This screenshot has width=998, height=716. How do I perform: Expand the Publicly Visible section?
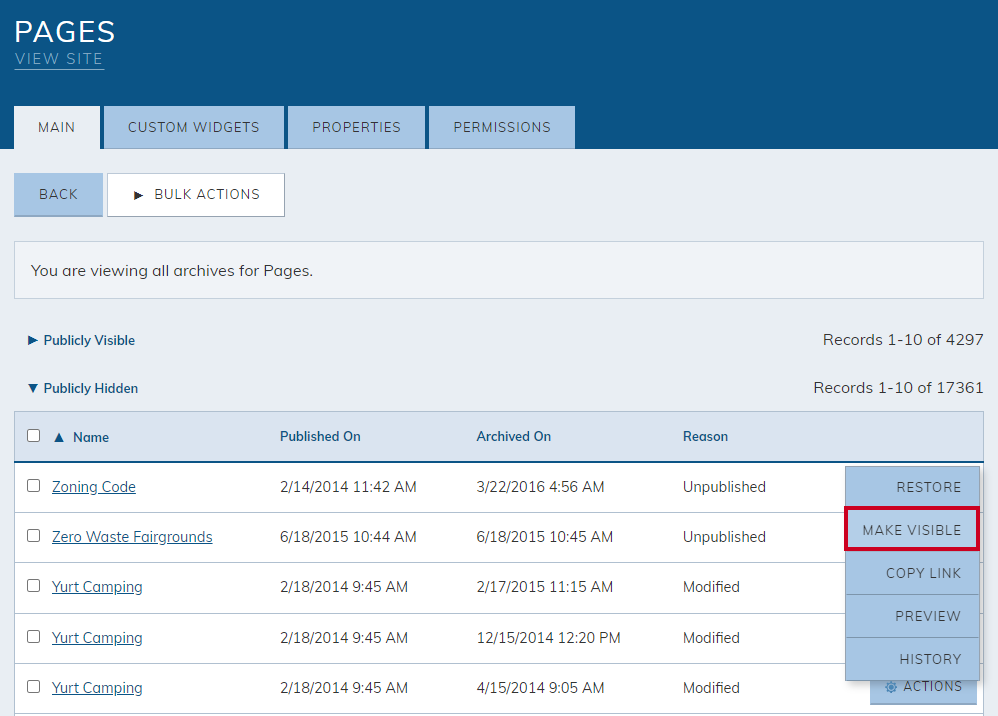pos(81,340)
